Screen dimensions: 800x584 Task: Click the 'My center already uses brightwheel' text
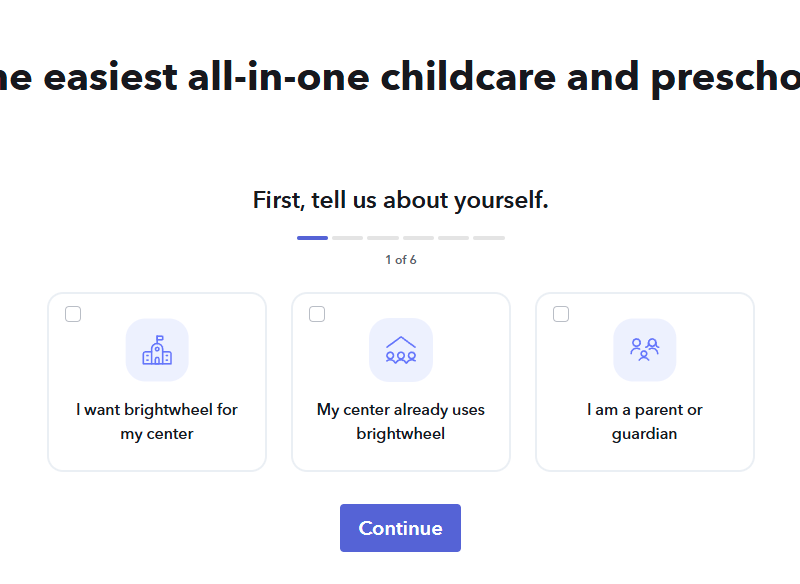point(401,422)
